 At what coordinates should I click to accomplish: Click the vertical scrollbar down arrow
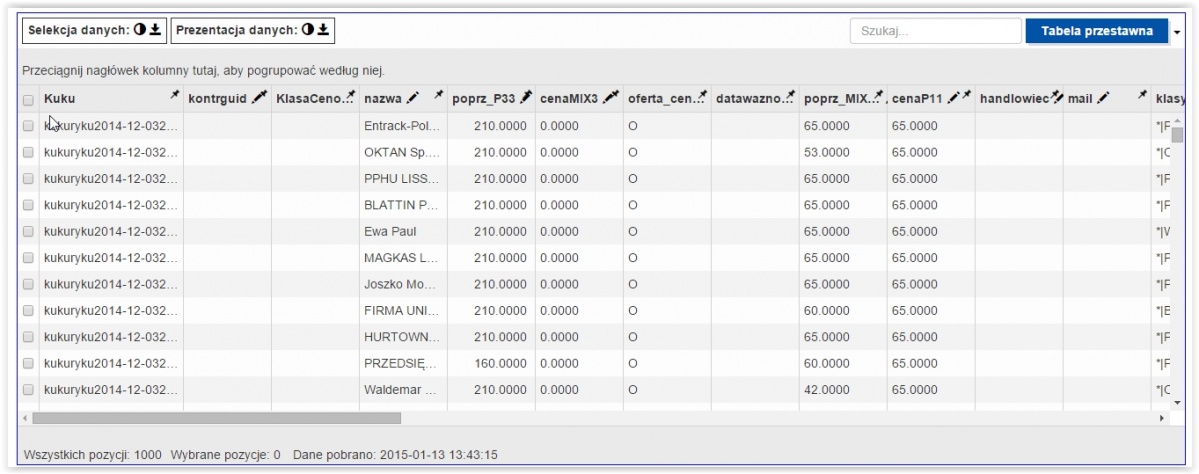(x=1177, y=401)
